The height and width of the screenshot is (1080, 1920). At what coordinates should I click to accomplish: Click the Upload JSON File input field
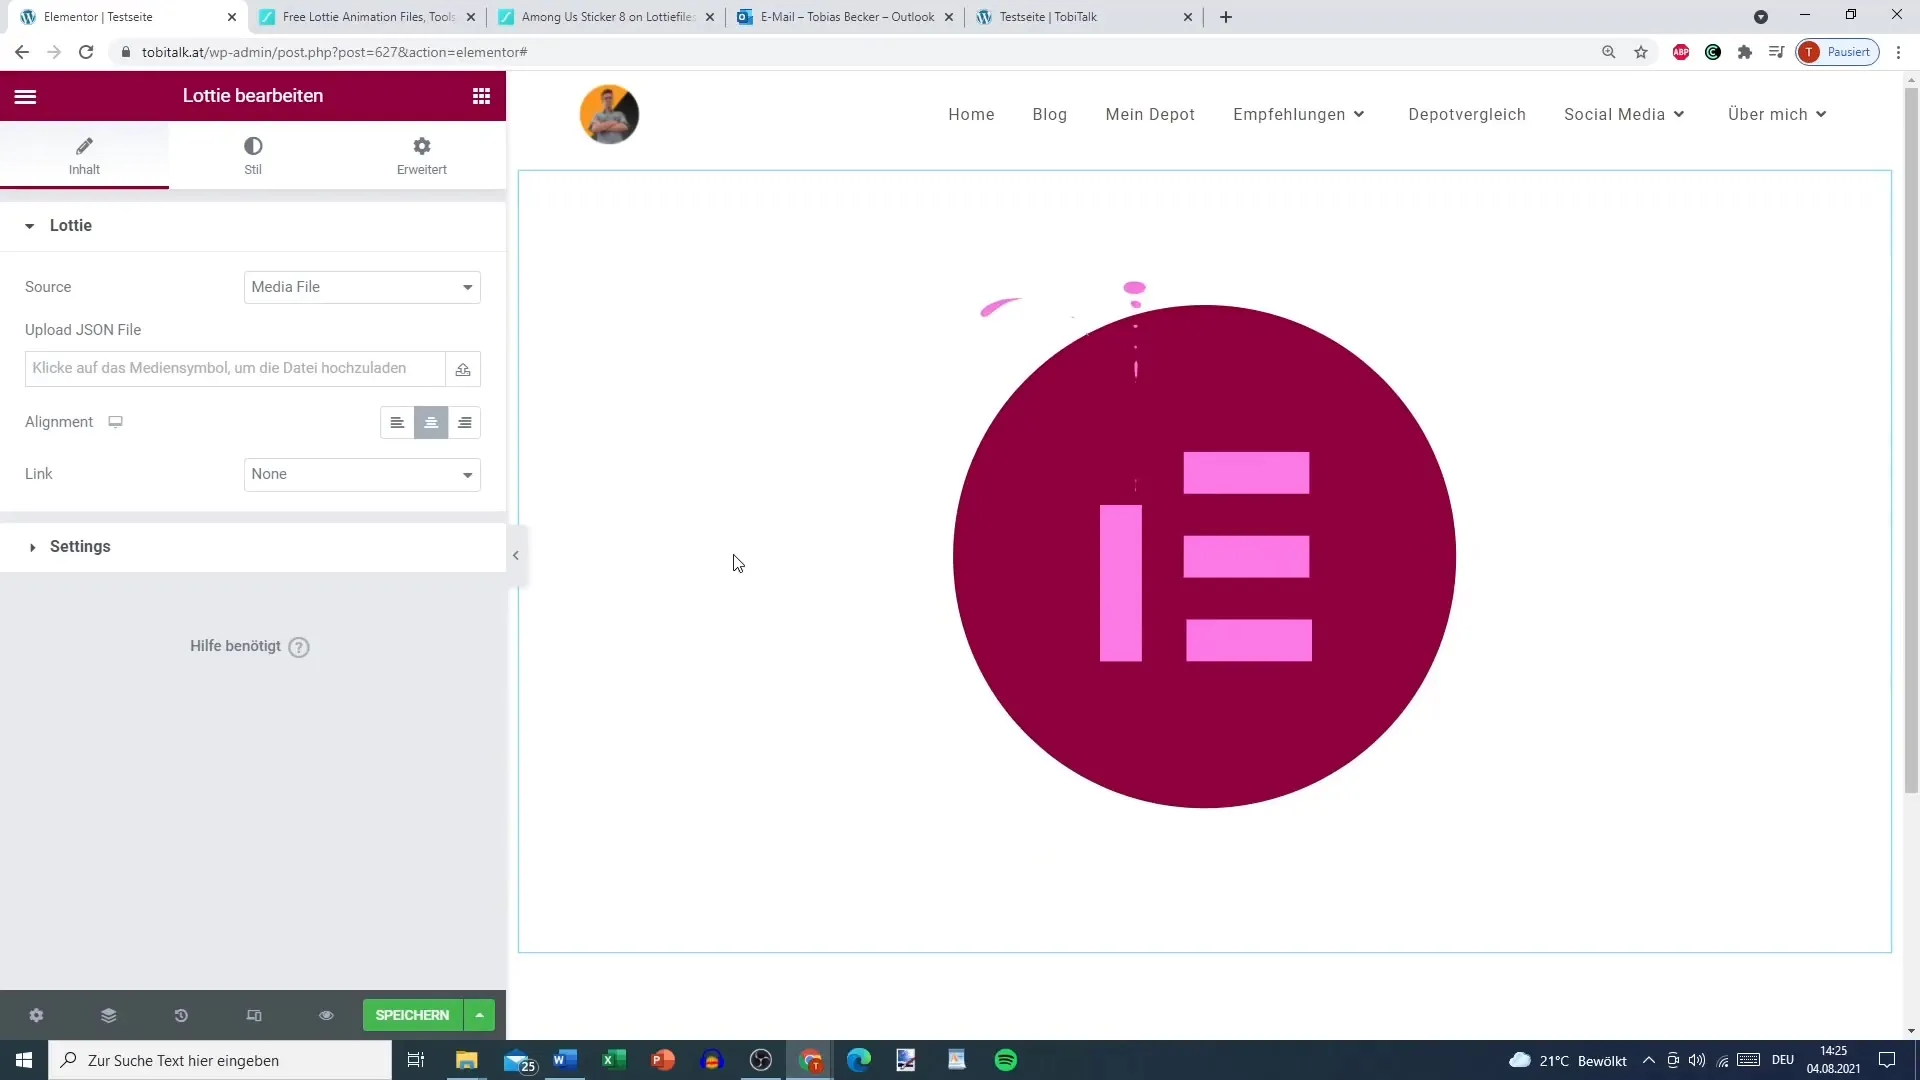(x=235, y=369)
